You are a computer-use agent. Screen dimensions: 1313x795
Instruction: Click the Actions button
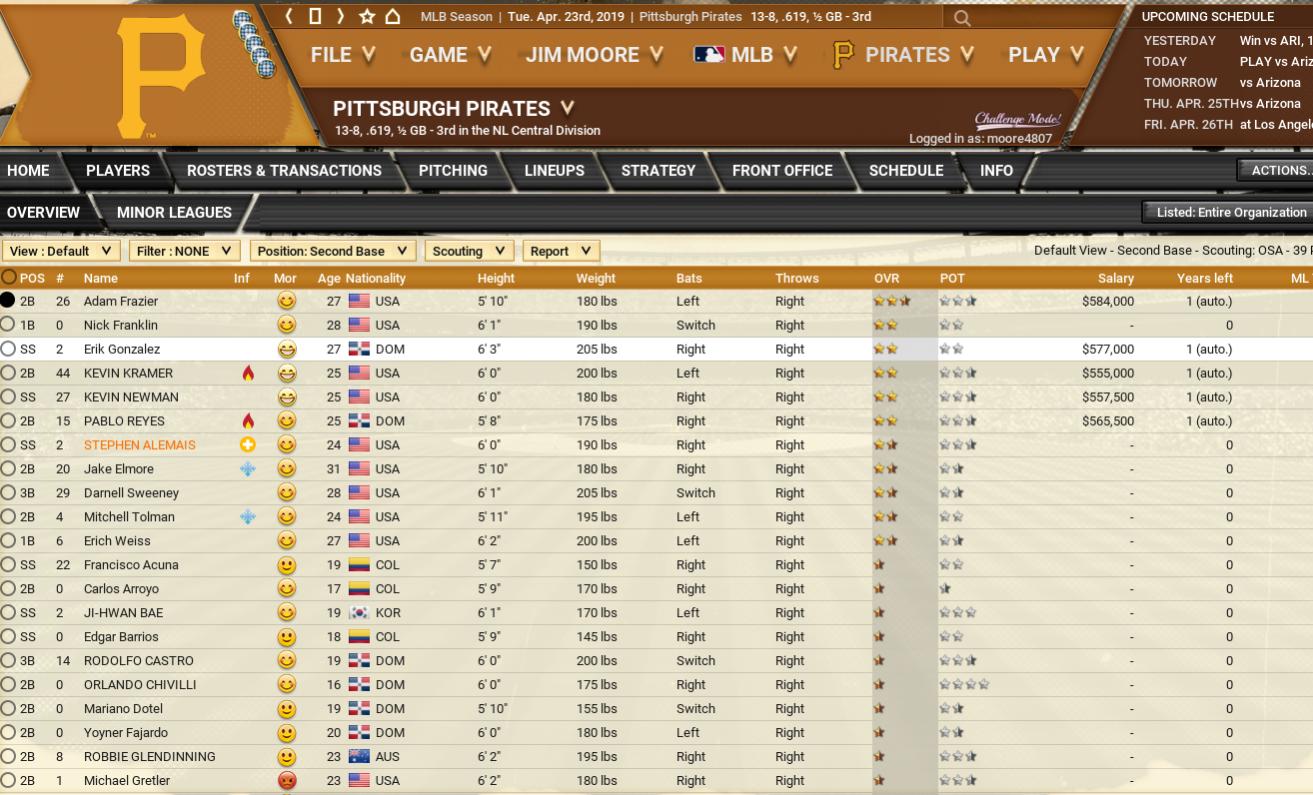(x=1277, y=170)
